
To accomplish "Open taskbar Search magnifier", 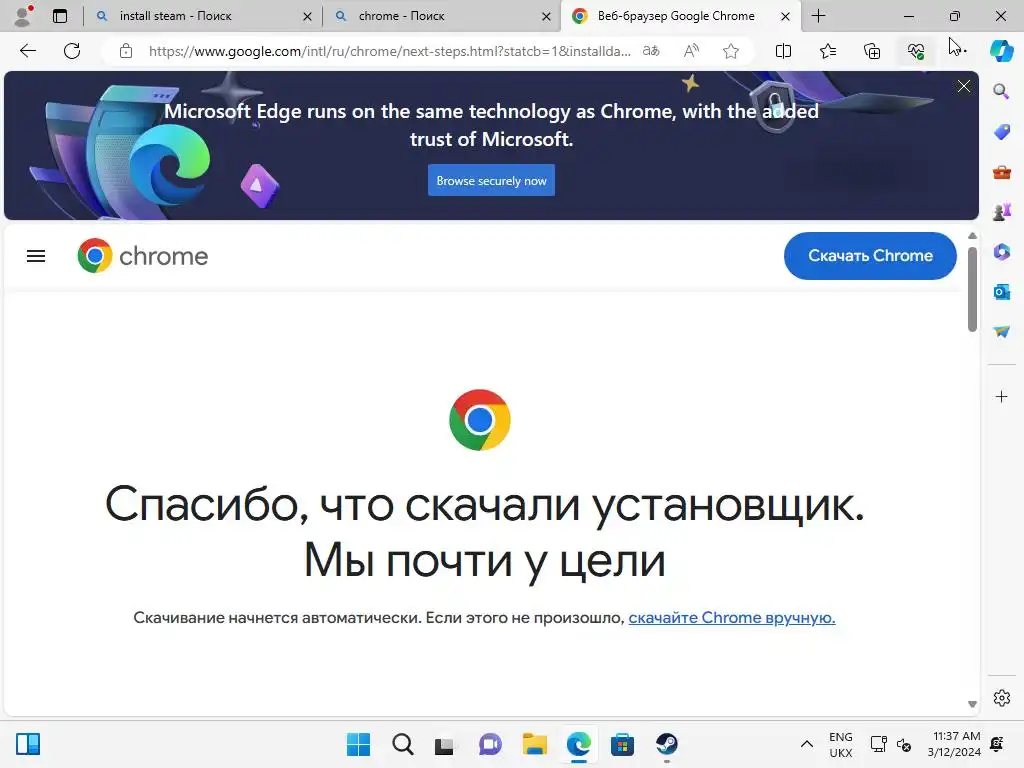I will (402, 744).
